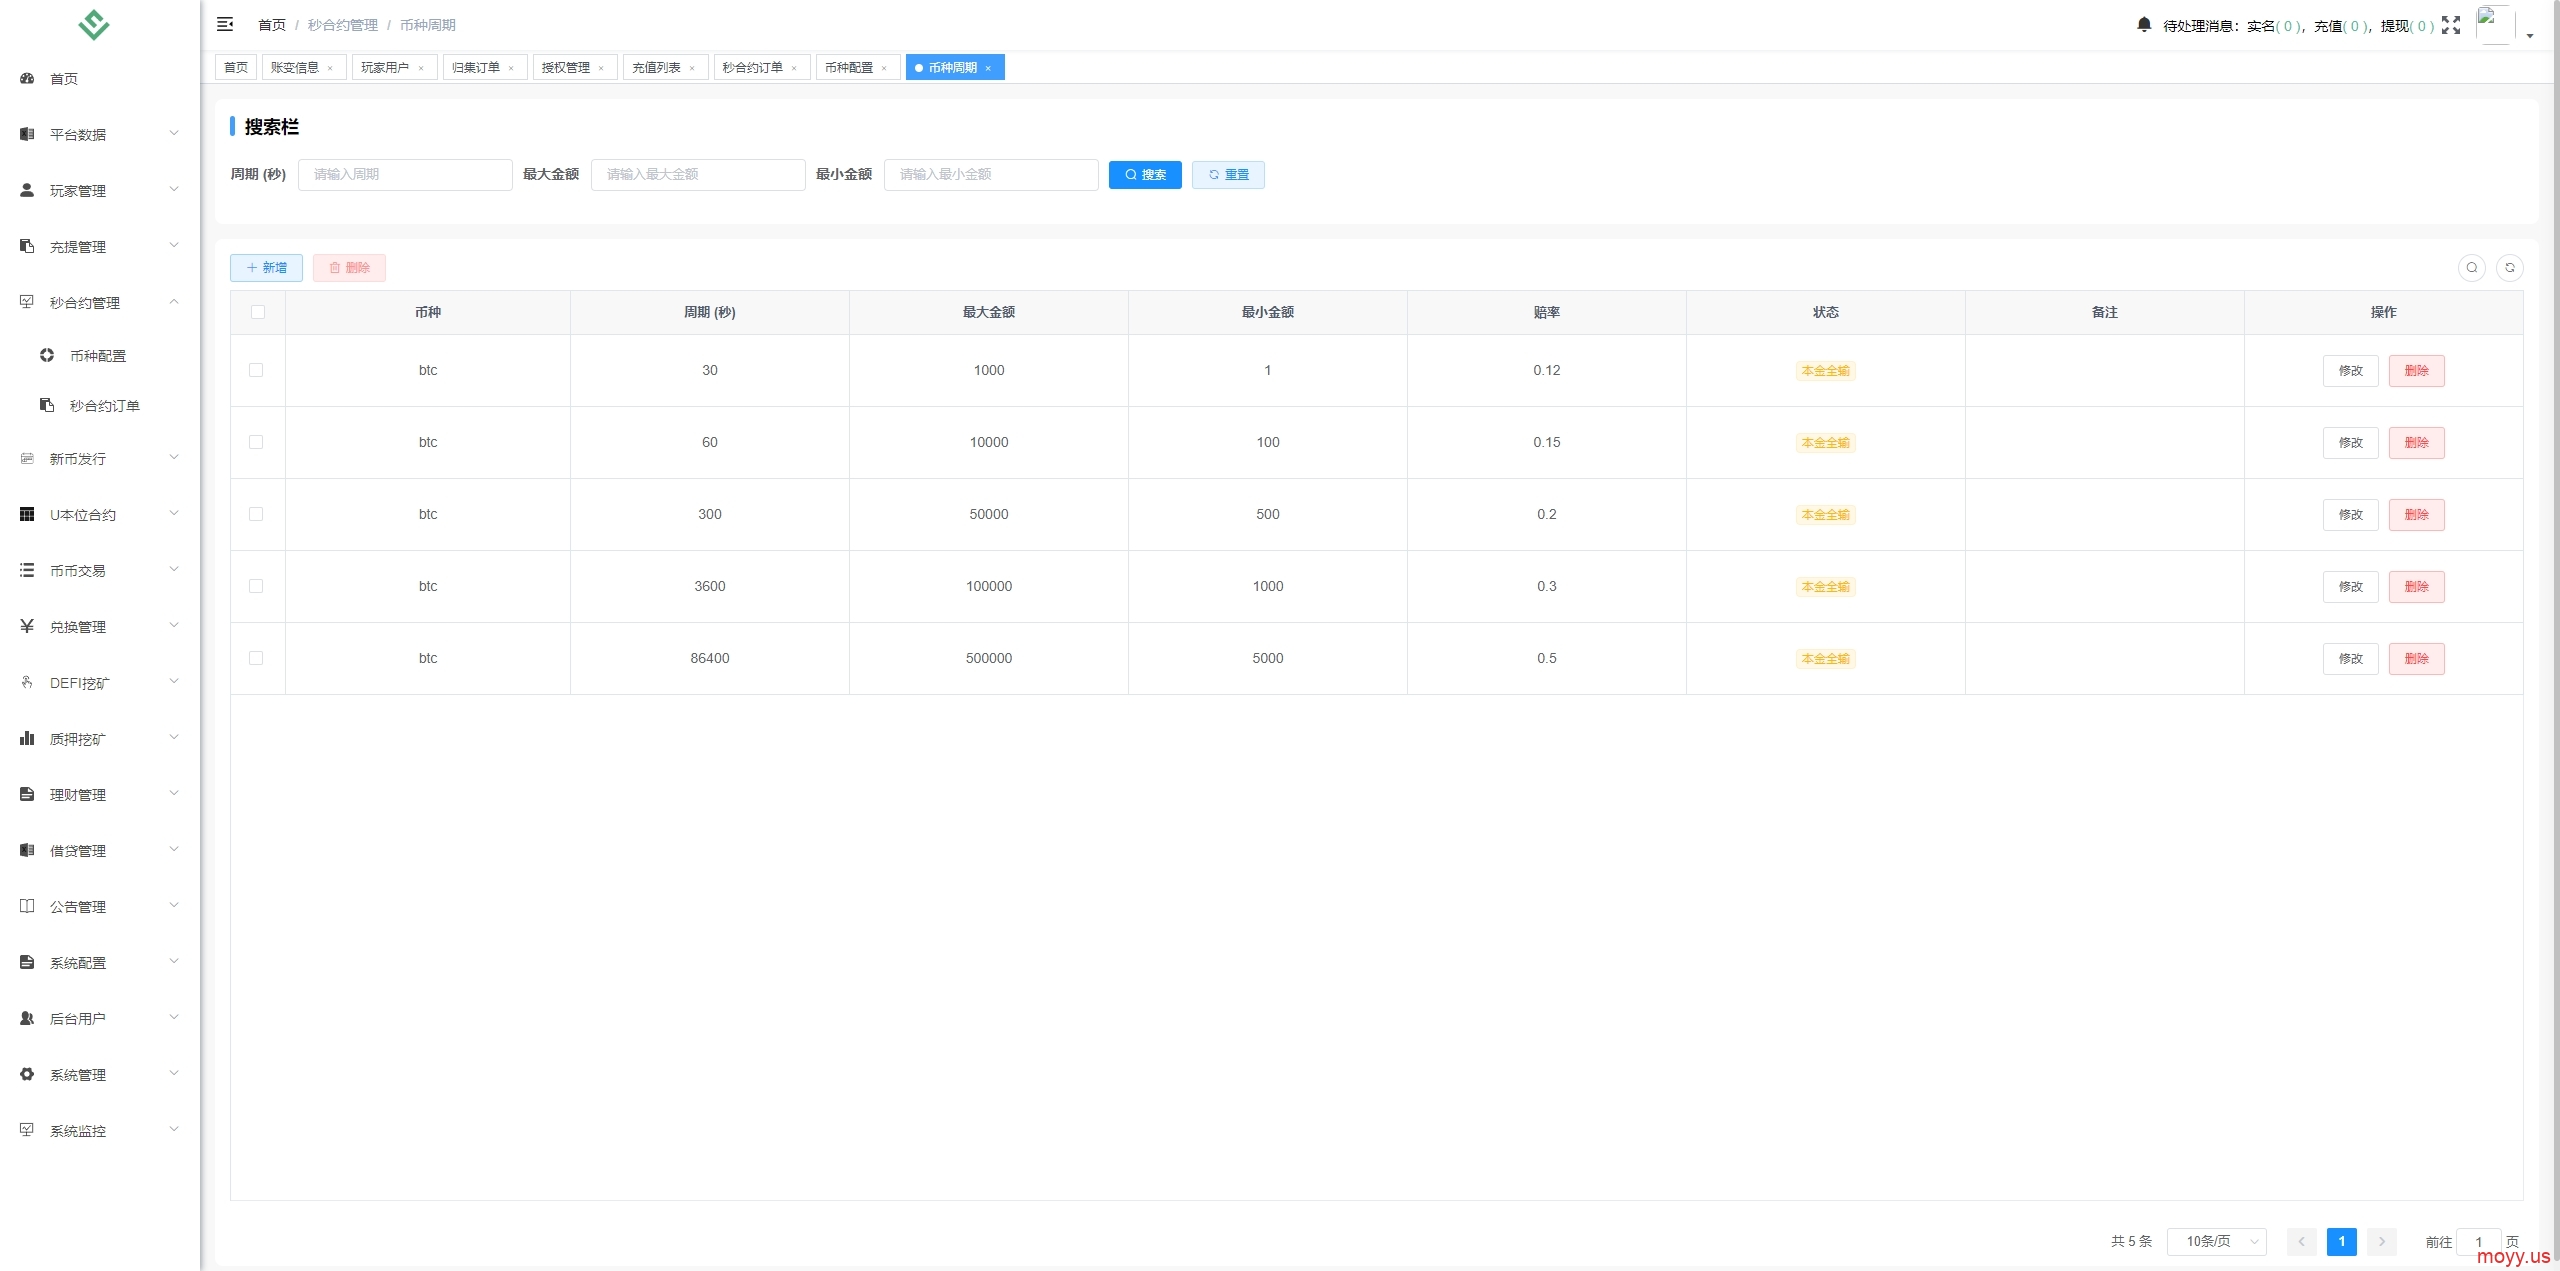
Task: Click the page 1 pagination button
Action: pyautogui.click(x=2341, y=1241)
